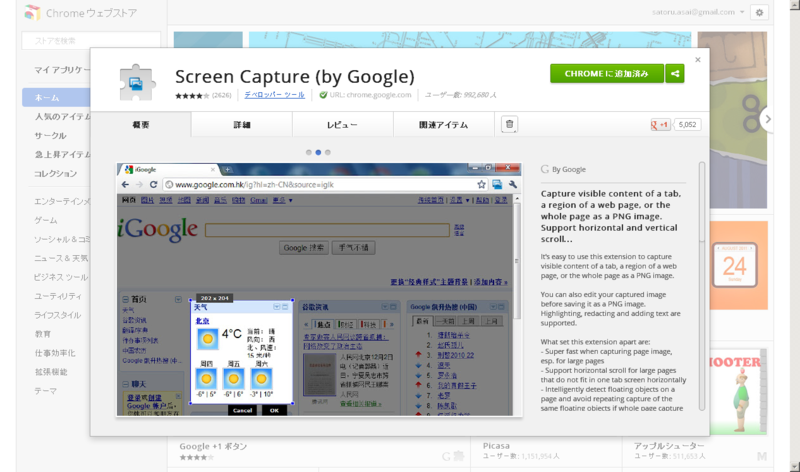The width and height of the screenshot is (800, 472).
Task: Open the 教育 category
Action: pyautogui.click(x=42, y=334)
